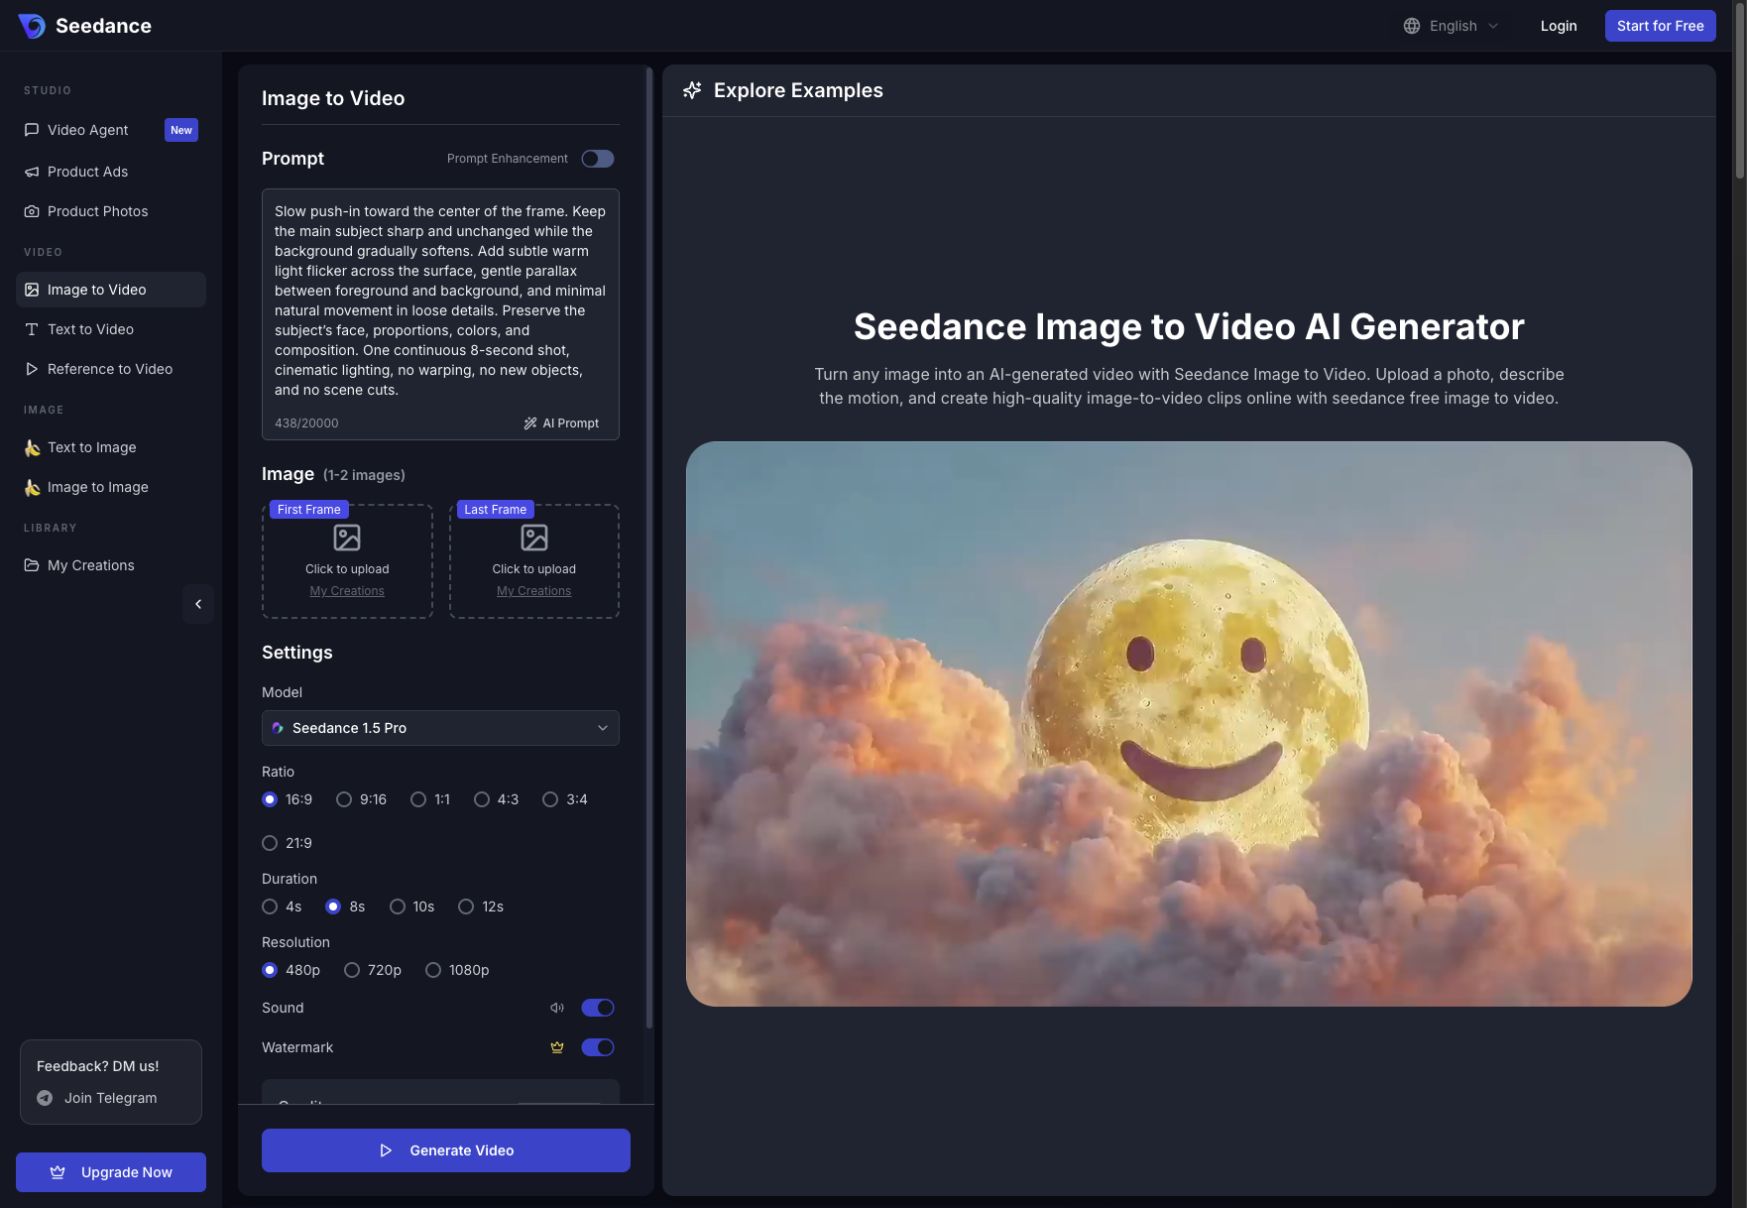The image size is (1747, 1208).
Task: Click the AI Prompt magic wand icon
Action: 530,423
